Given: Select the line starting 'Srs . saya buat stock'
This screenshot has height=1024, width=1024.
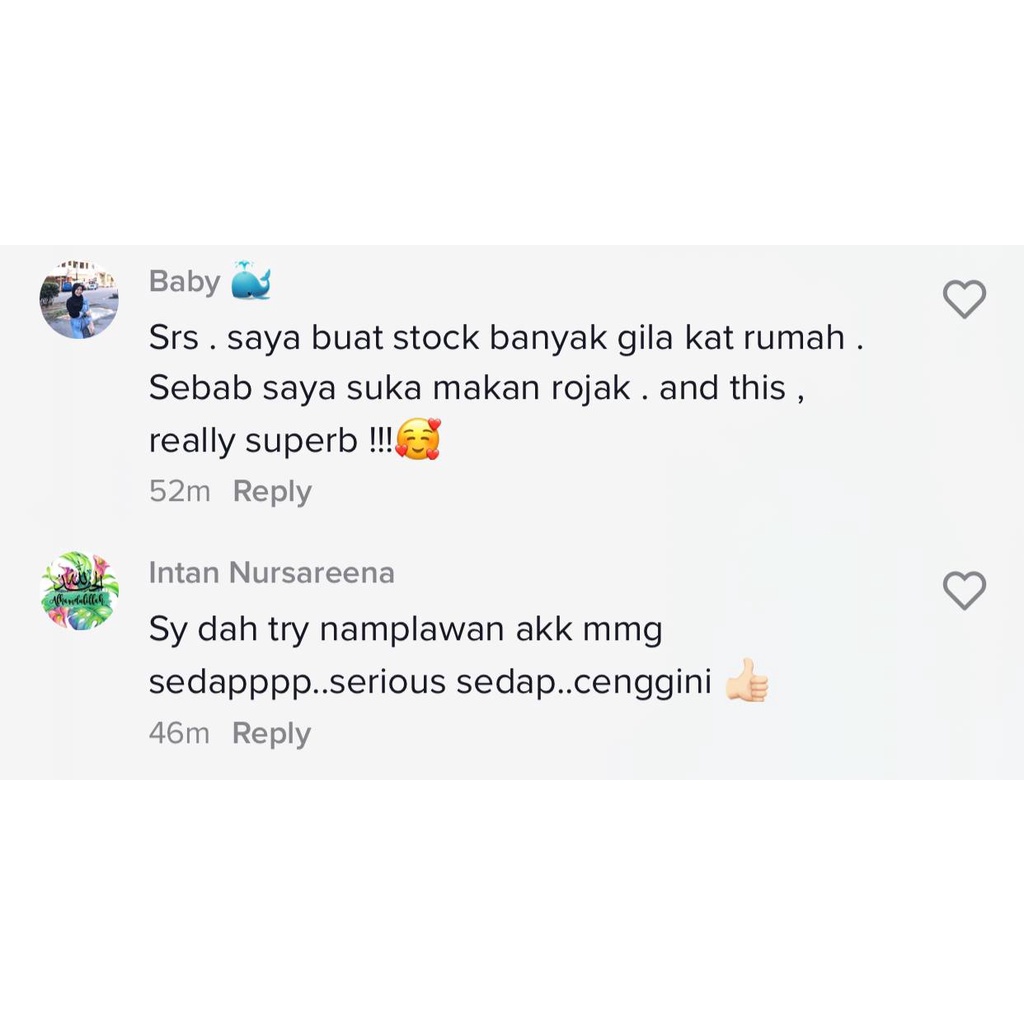Looking at the screenshot, I should [x=506, y=338].
